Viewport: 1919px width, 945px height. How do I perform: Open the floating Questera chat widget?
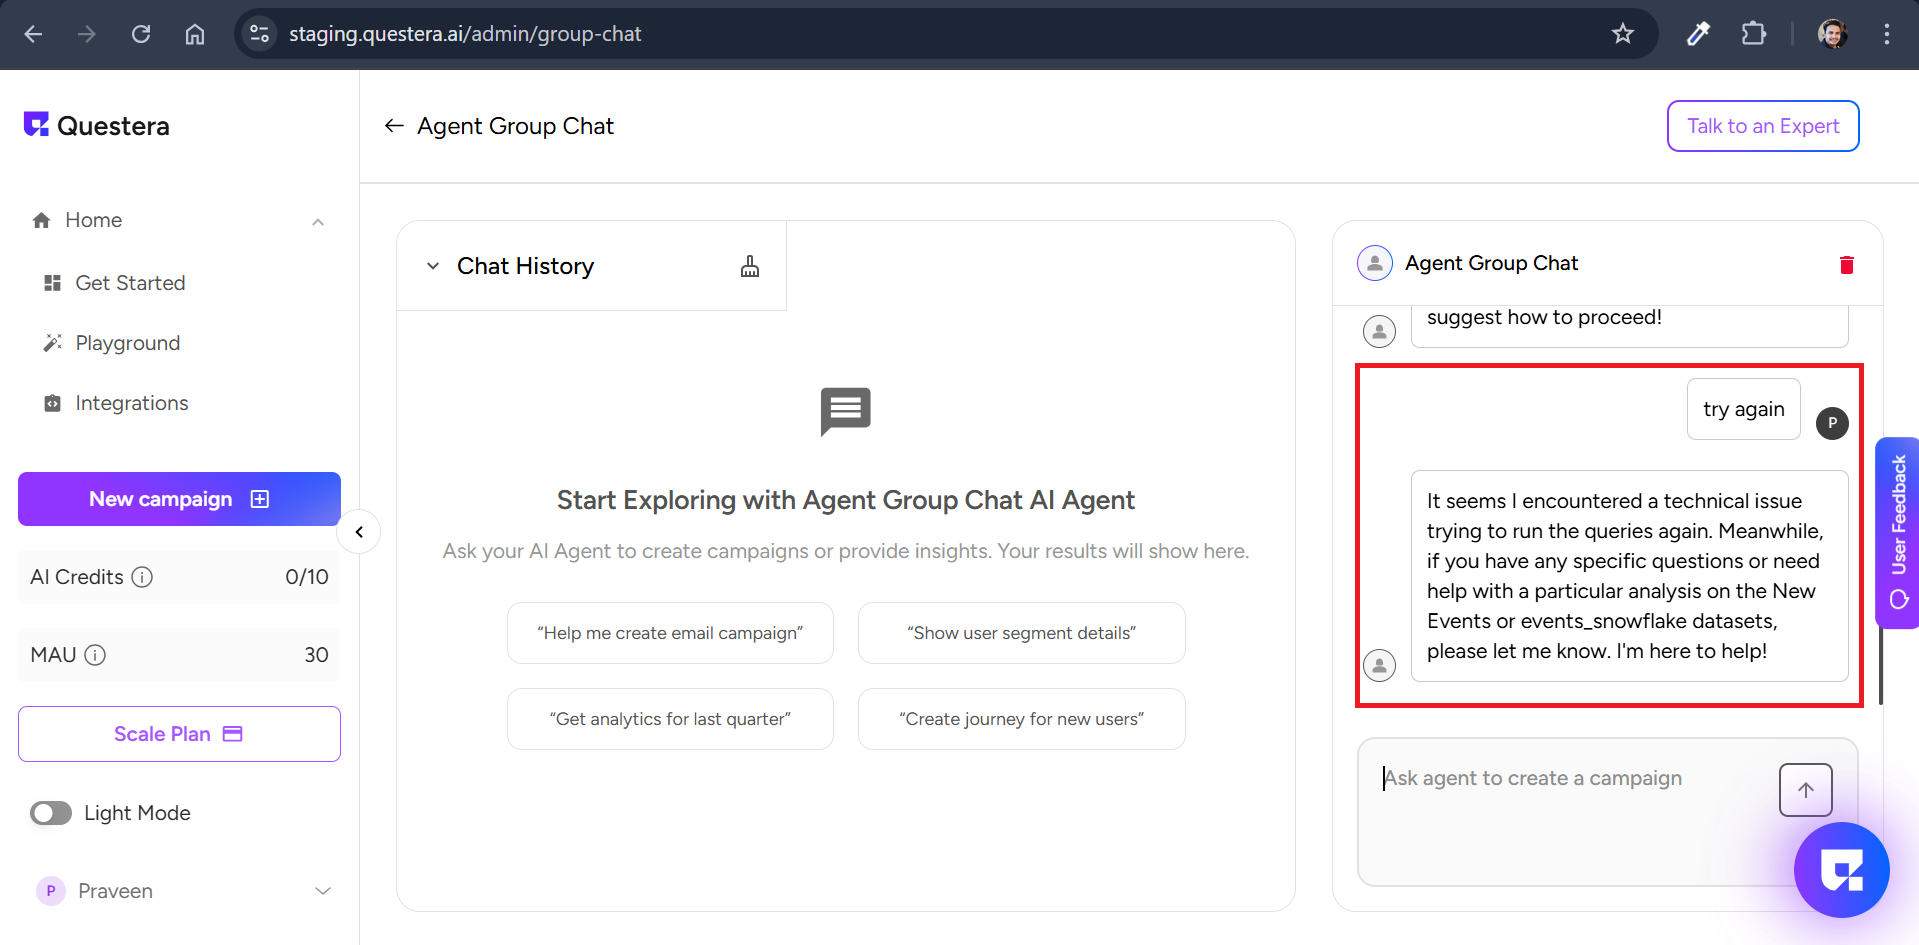1841,870
